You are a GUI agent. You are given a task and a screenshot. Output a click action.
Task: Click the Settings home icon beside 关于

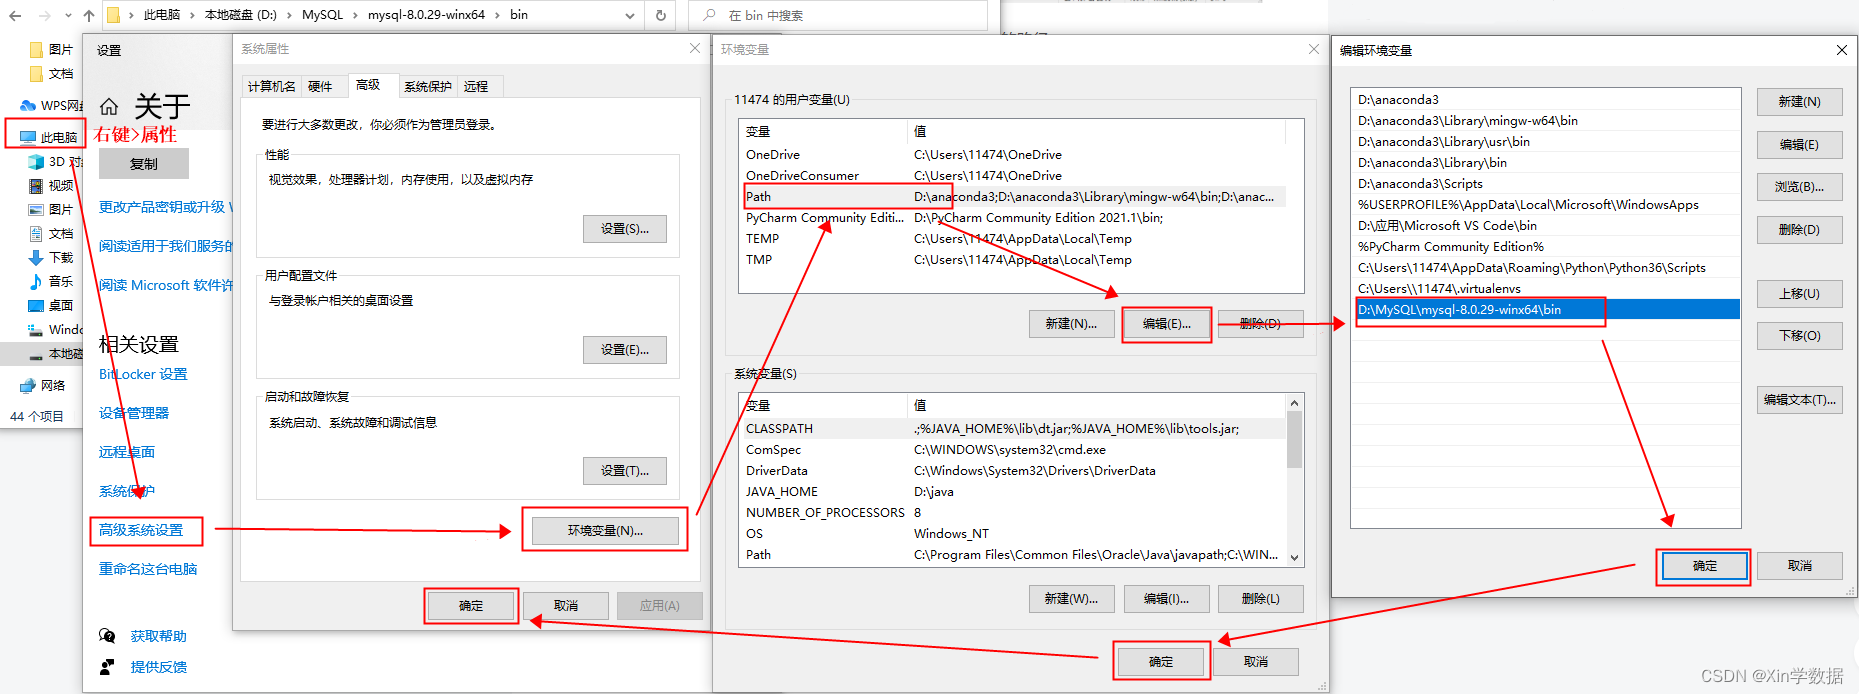(109, 107)
